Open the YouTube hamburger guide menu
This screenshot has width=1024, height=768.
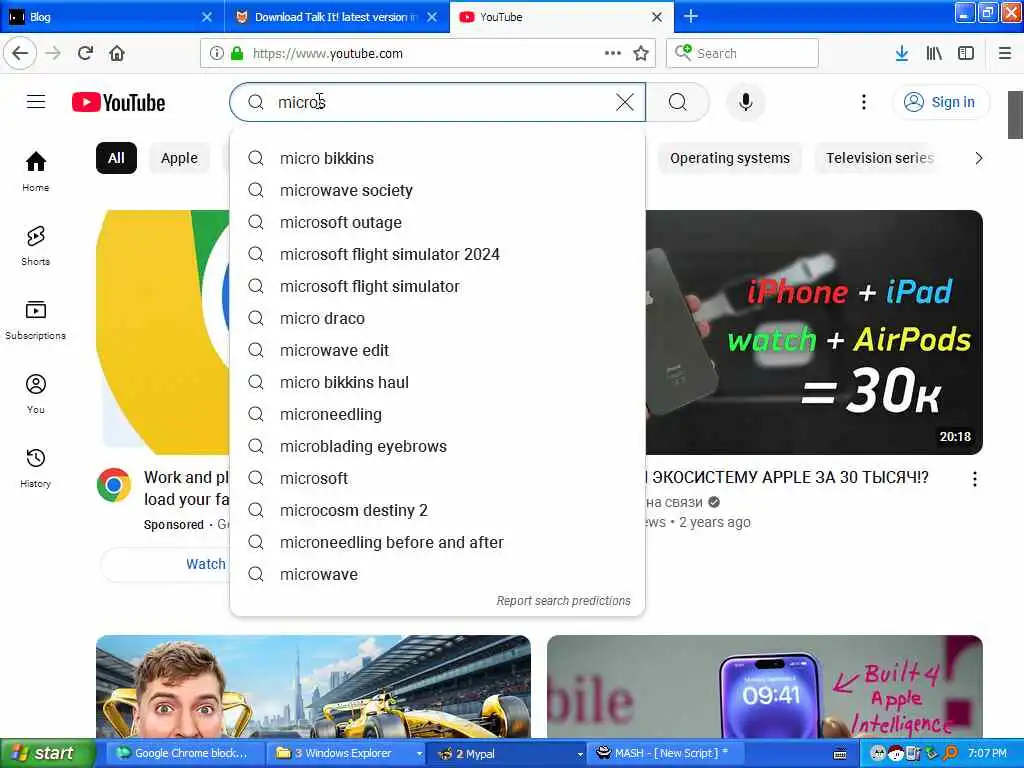36,102
